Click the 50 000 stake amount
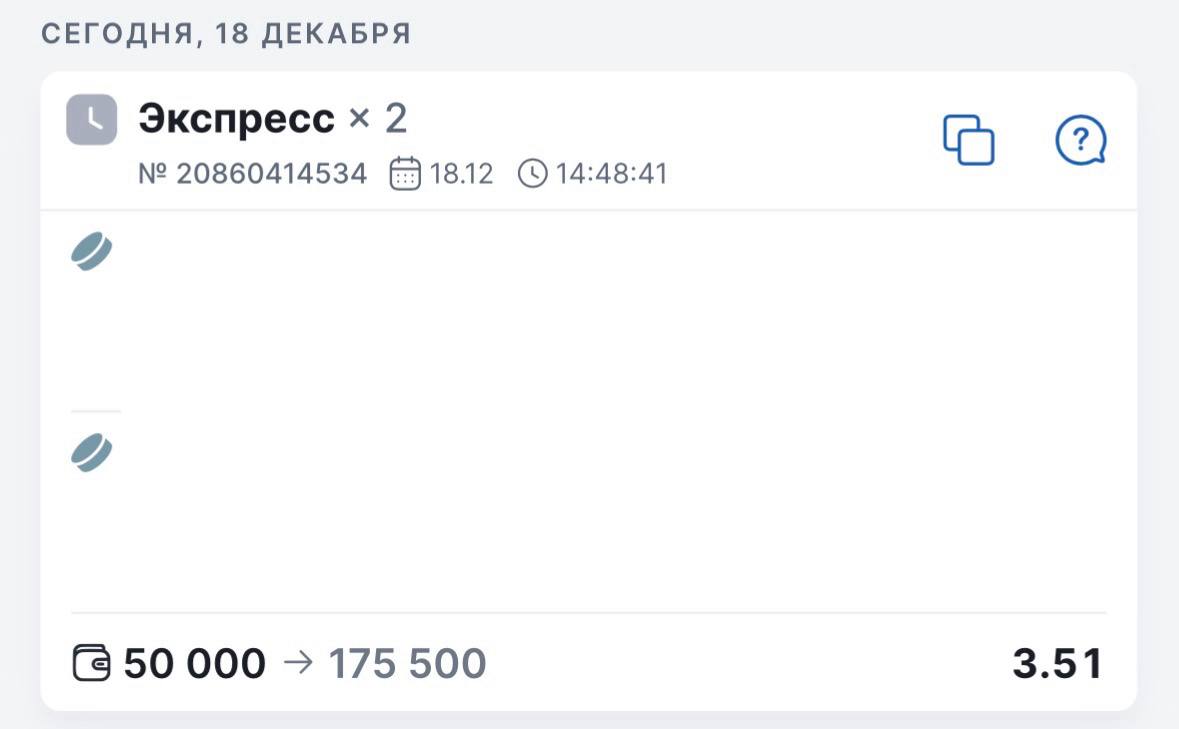 point(195,664)
